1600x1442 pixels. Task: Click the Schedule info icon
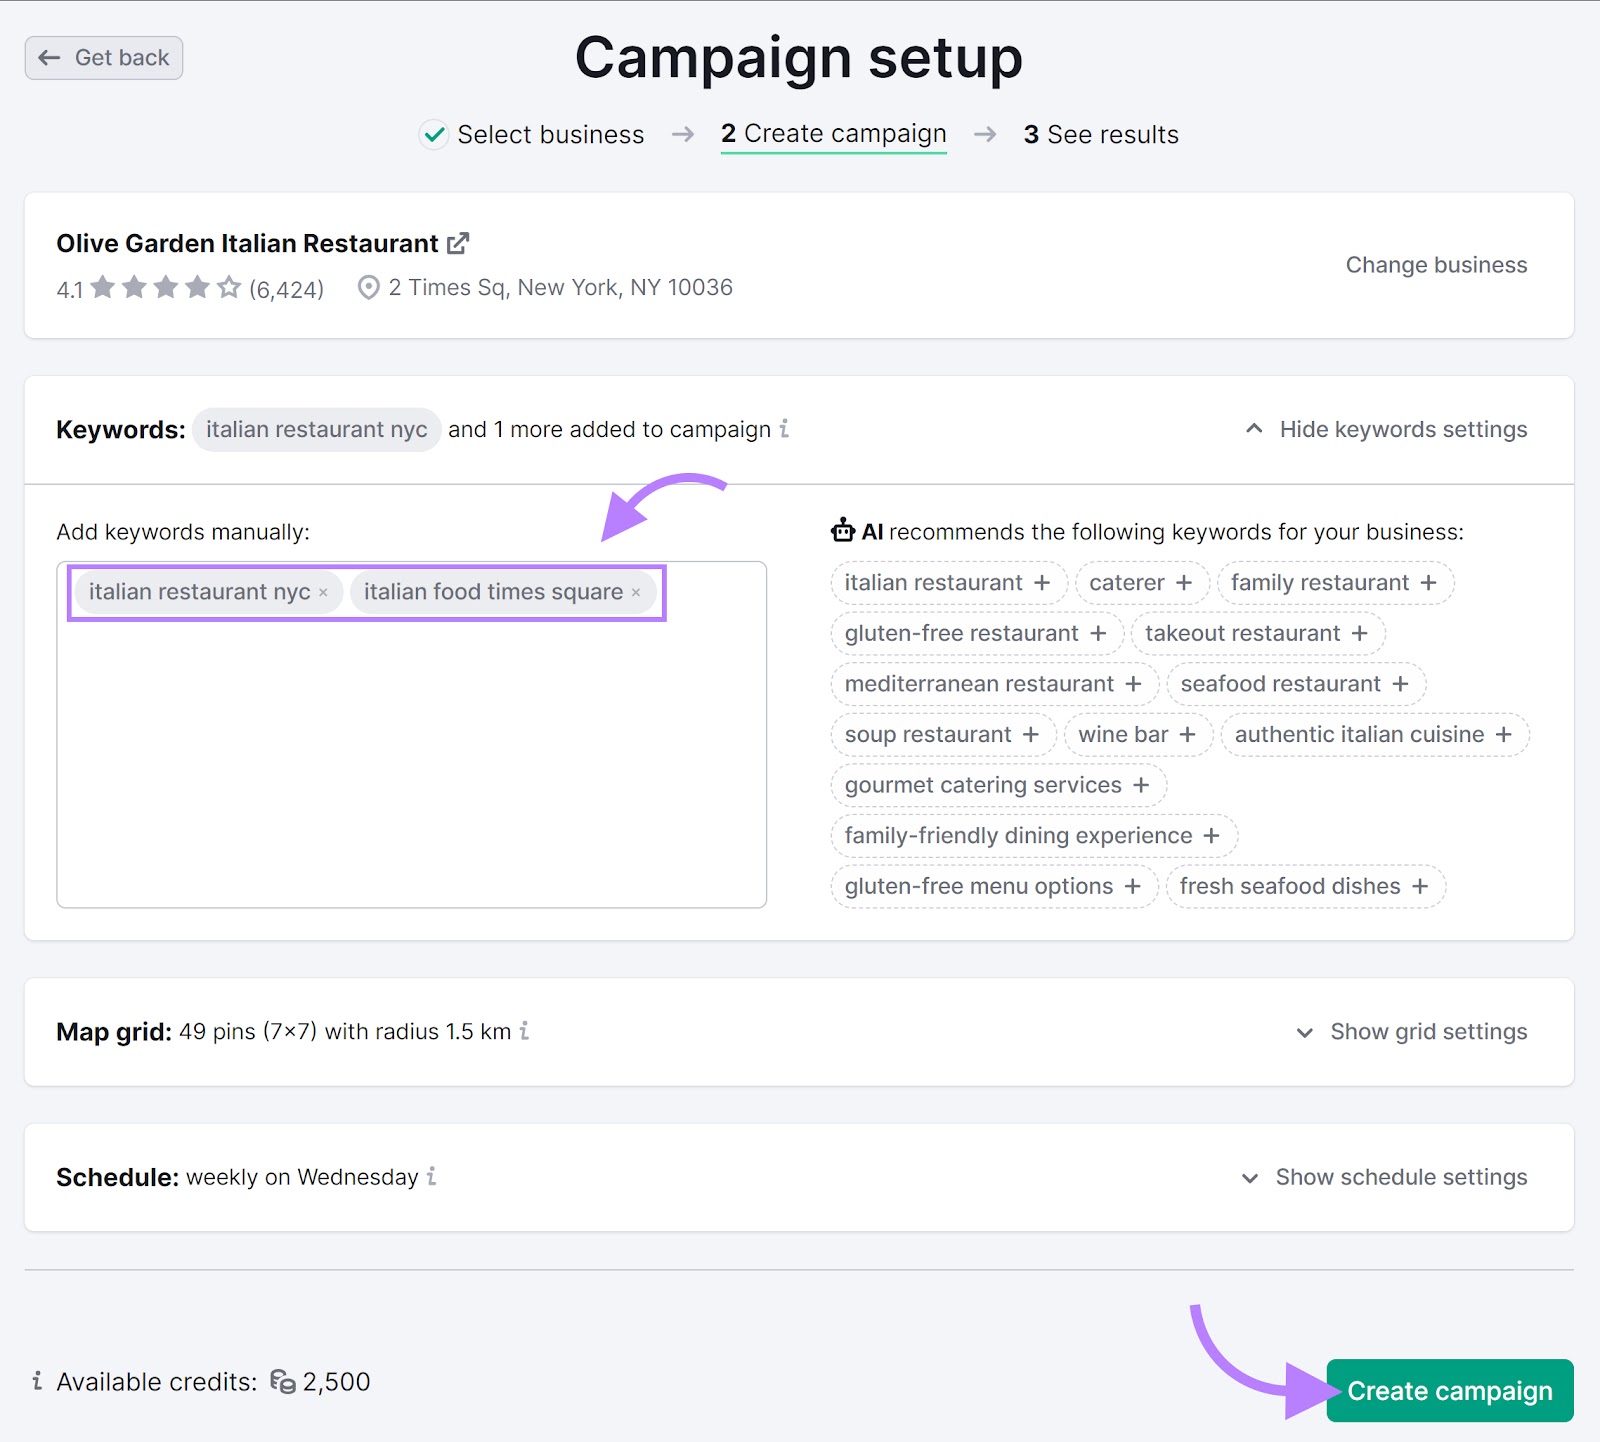tap(432, 1177)
